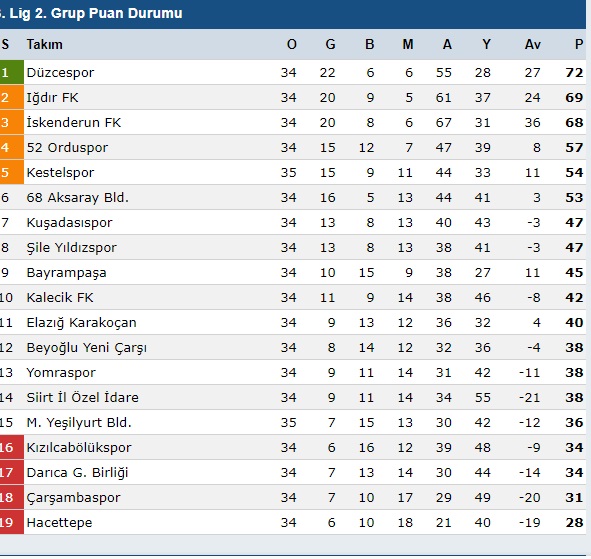Viewport: 591px width, 559px height.
Task: Open the Beyoğlu Yeni Çarşı team
Action: coord(87,348)
